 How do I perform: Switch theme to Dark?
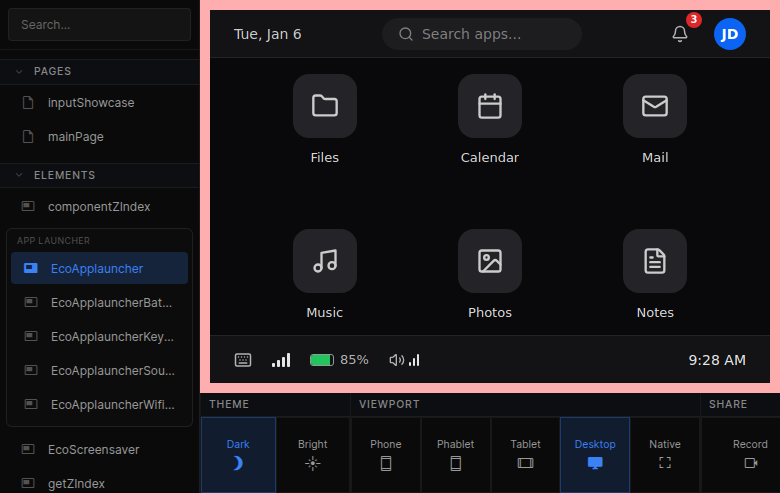[x=238, y=454]
